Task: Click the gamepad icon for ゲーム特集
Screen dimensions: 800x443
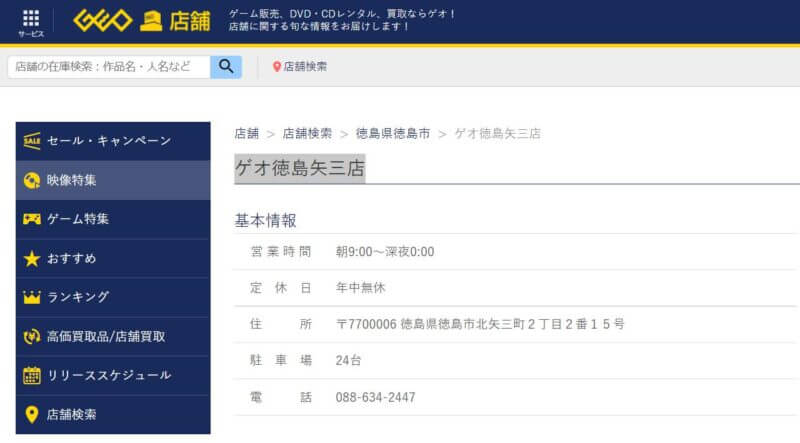Action: click(x=32, y=219)
